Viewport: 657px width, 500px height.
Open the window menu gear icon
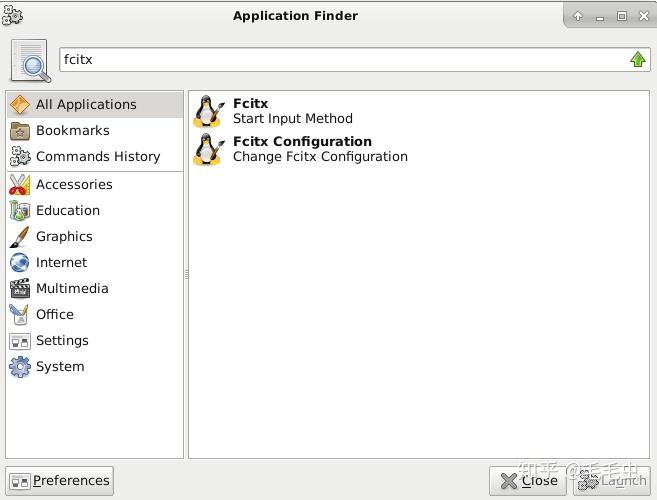point(12,16)
